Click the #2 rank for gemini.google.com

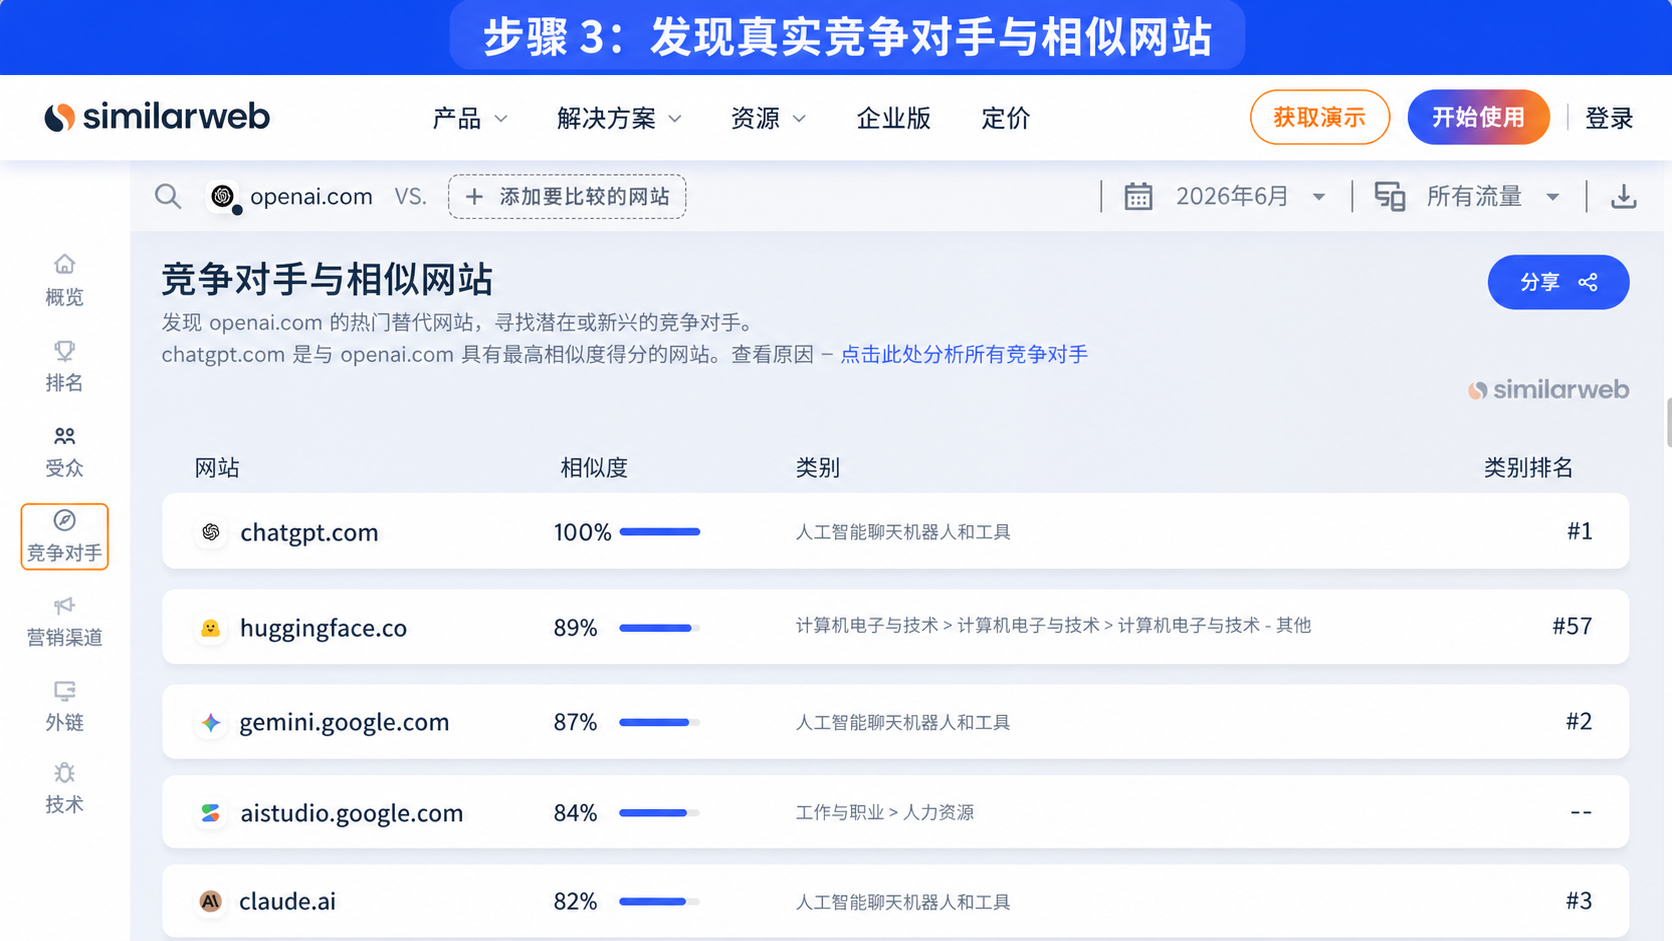(x=1579, y=721)
